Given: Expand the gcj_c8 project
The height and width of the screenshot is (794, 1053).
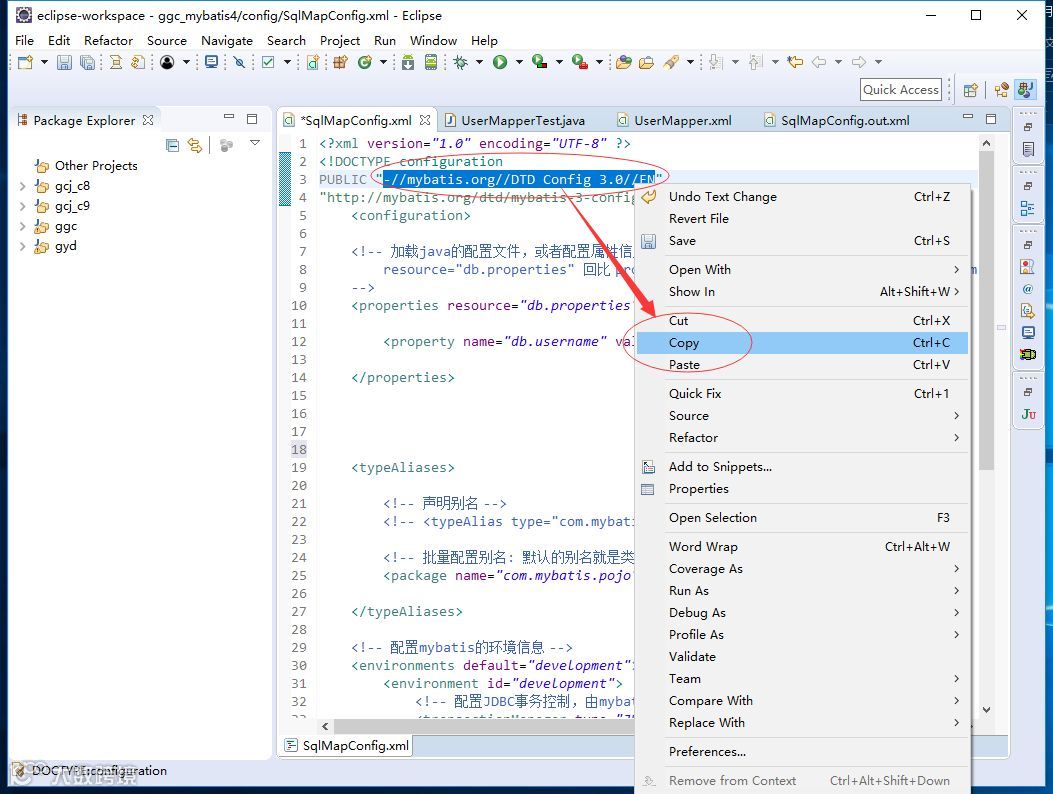Looking at the screenshot, I should point(22,186).
